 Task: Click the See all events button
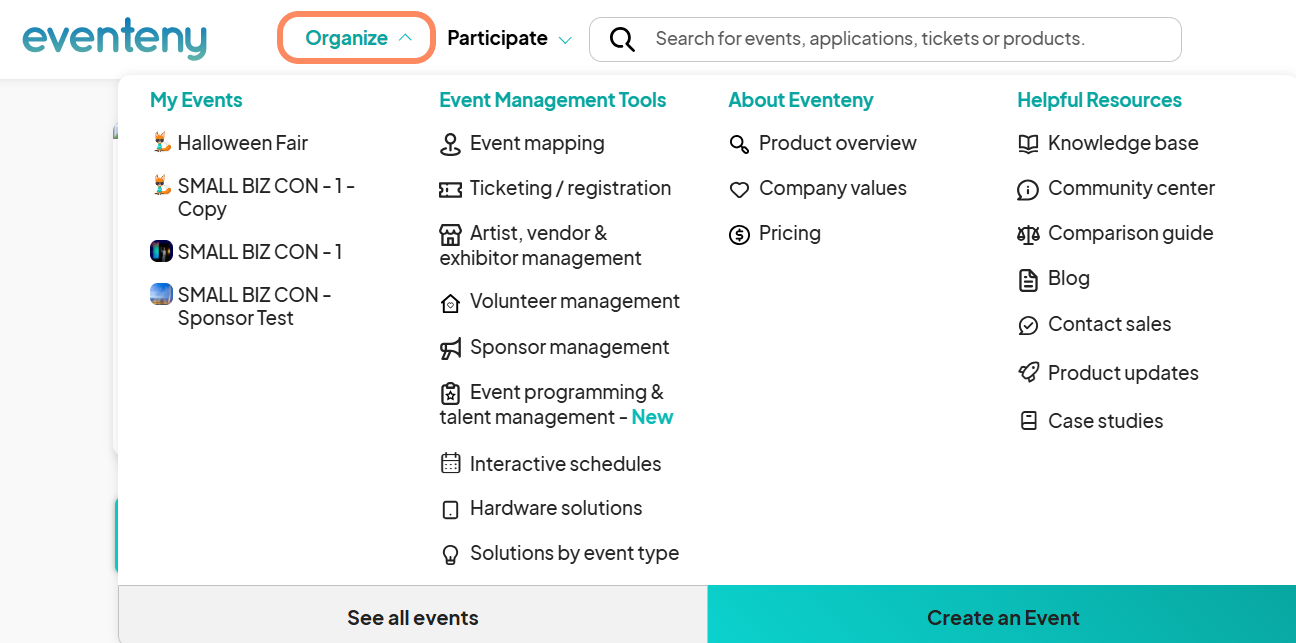(412, 617)
